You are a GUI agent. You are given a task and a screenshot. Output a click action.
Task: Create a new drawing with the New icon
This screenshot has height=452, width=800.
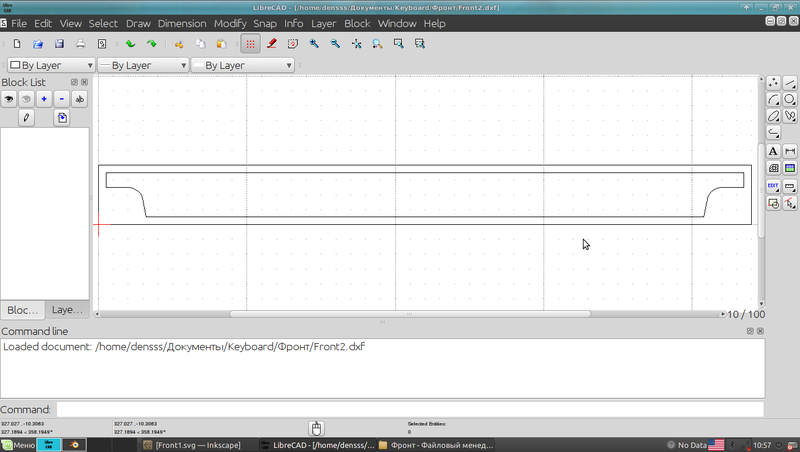17,44
